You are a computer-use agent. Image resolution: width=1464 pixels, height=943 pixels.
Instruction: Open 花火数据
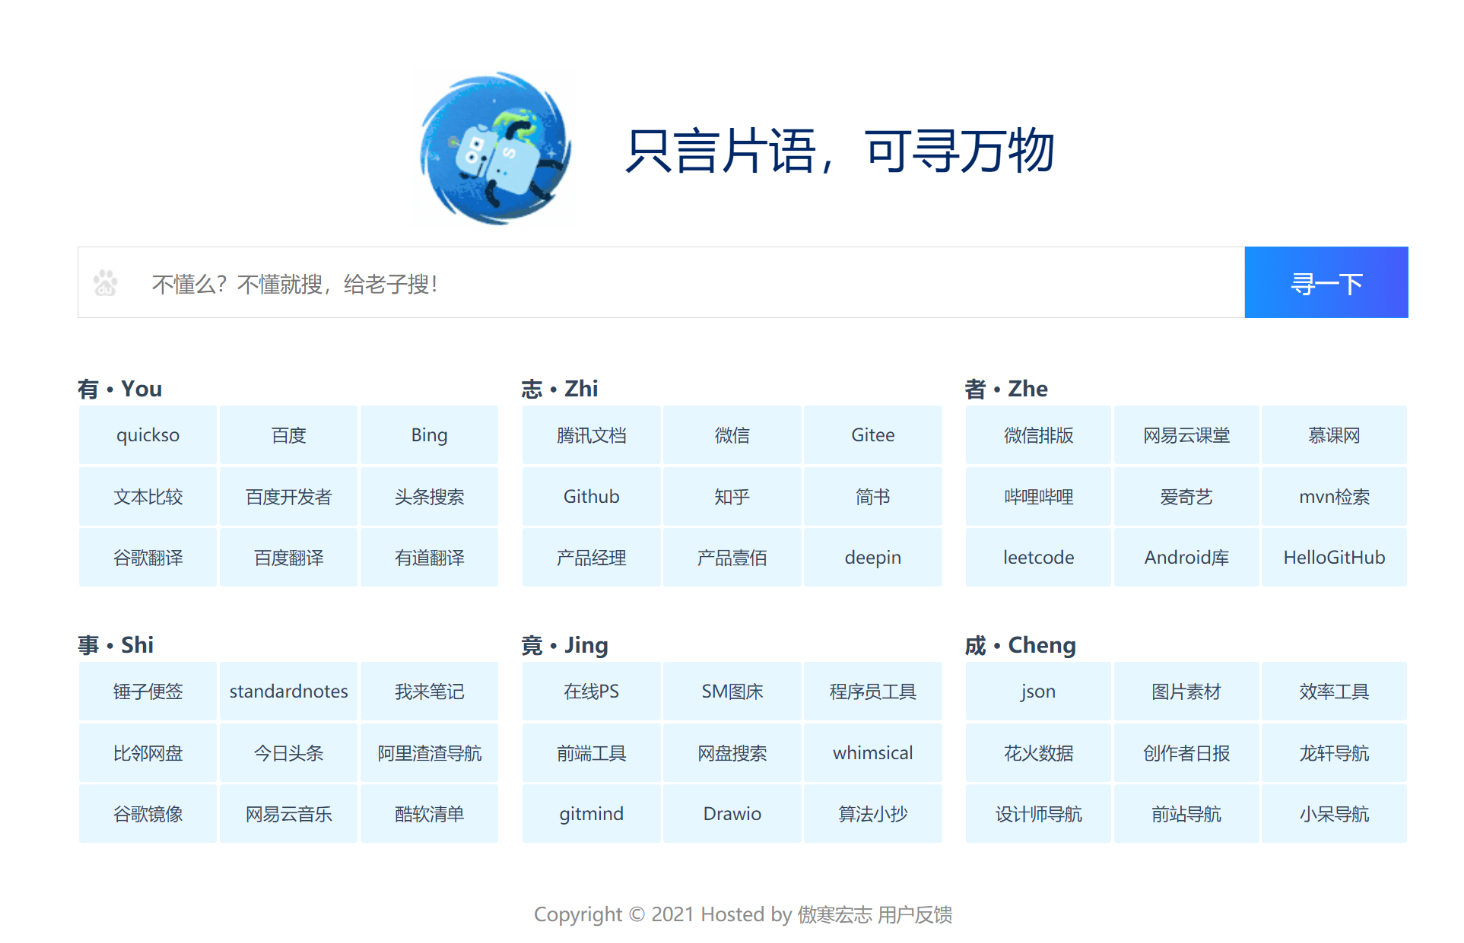pyautogui.click(x=1038, y=753)
